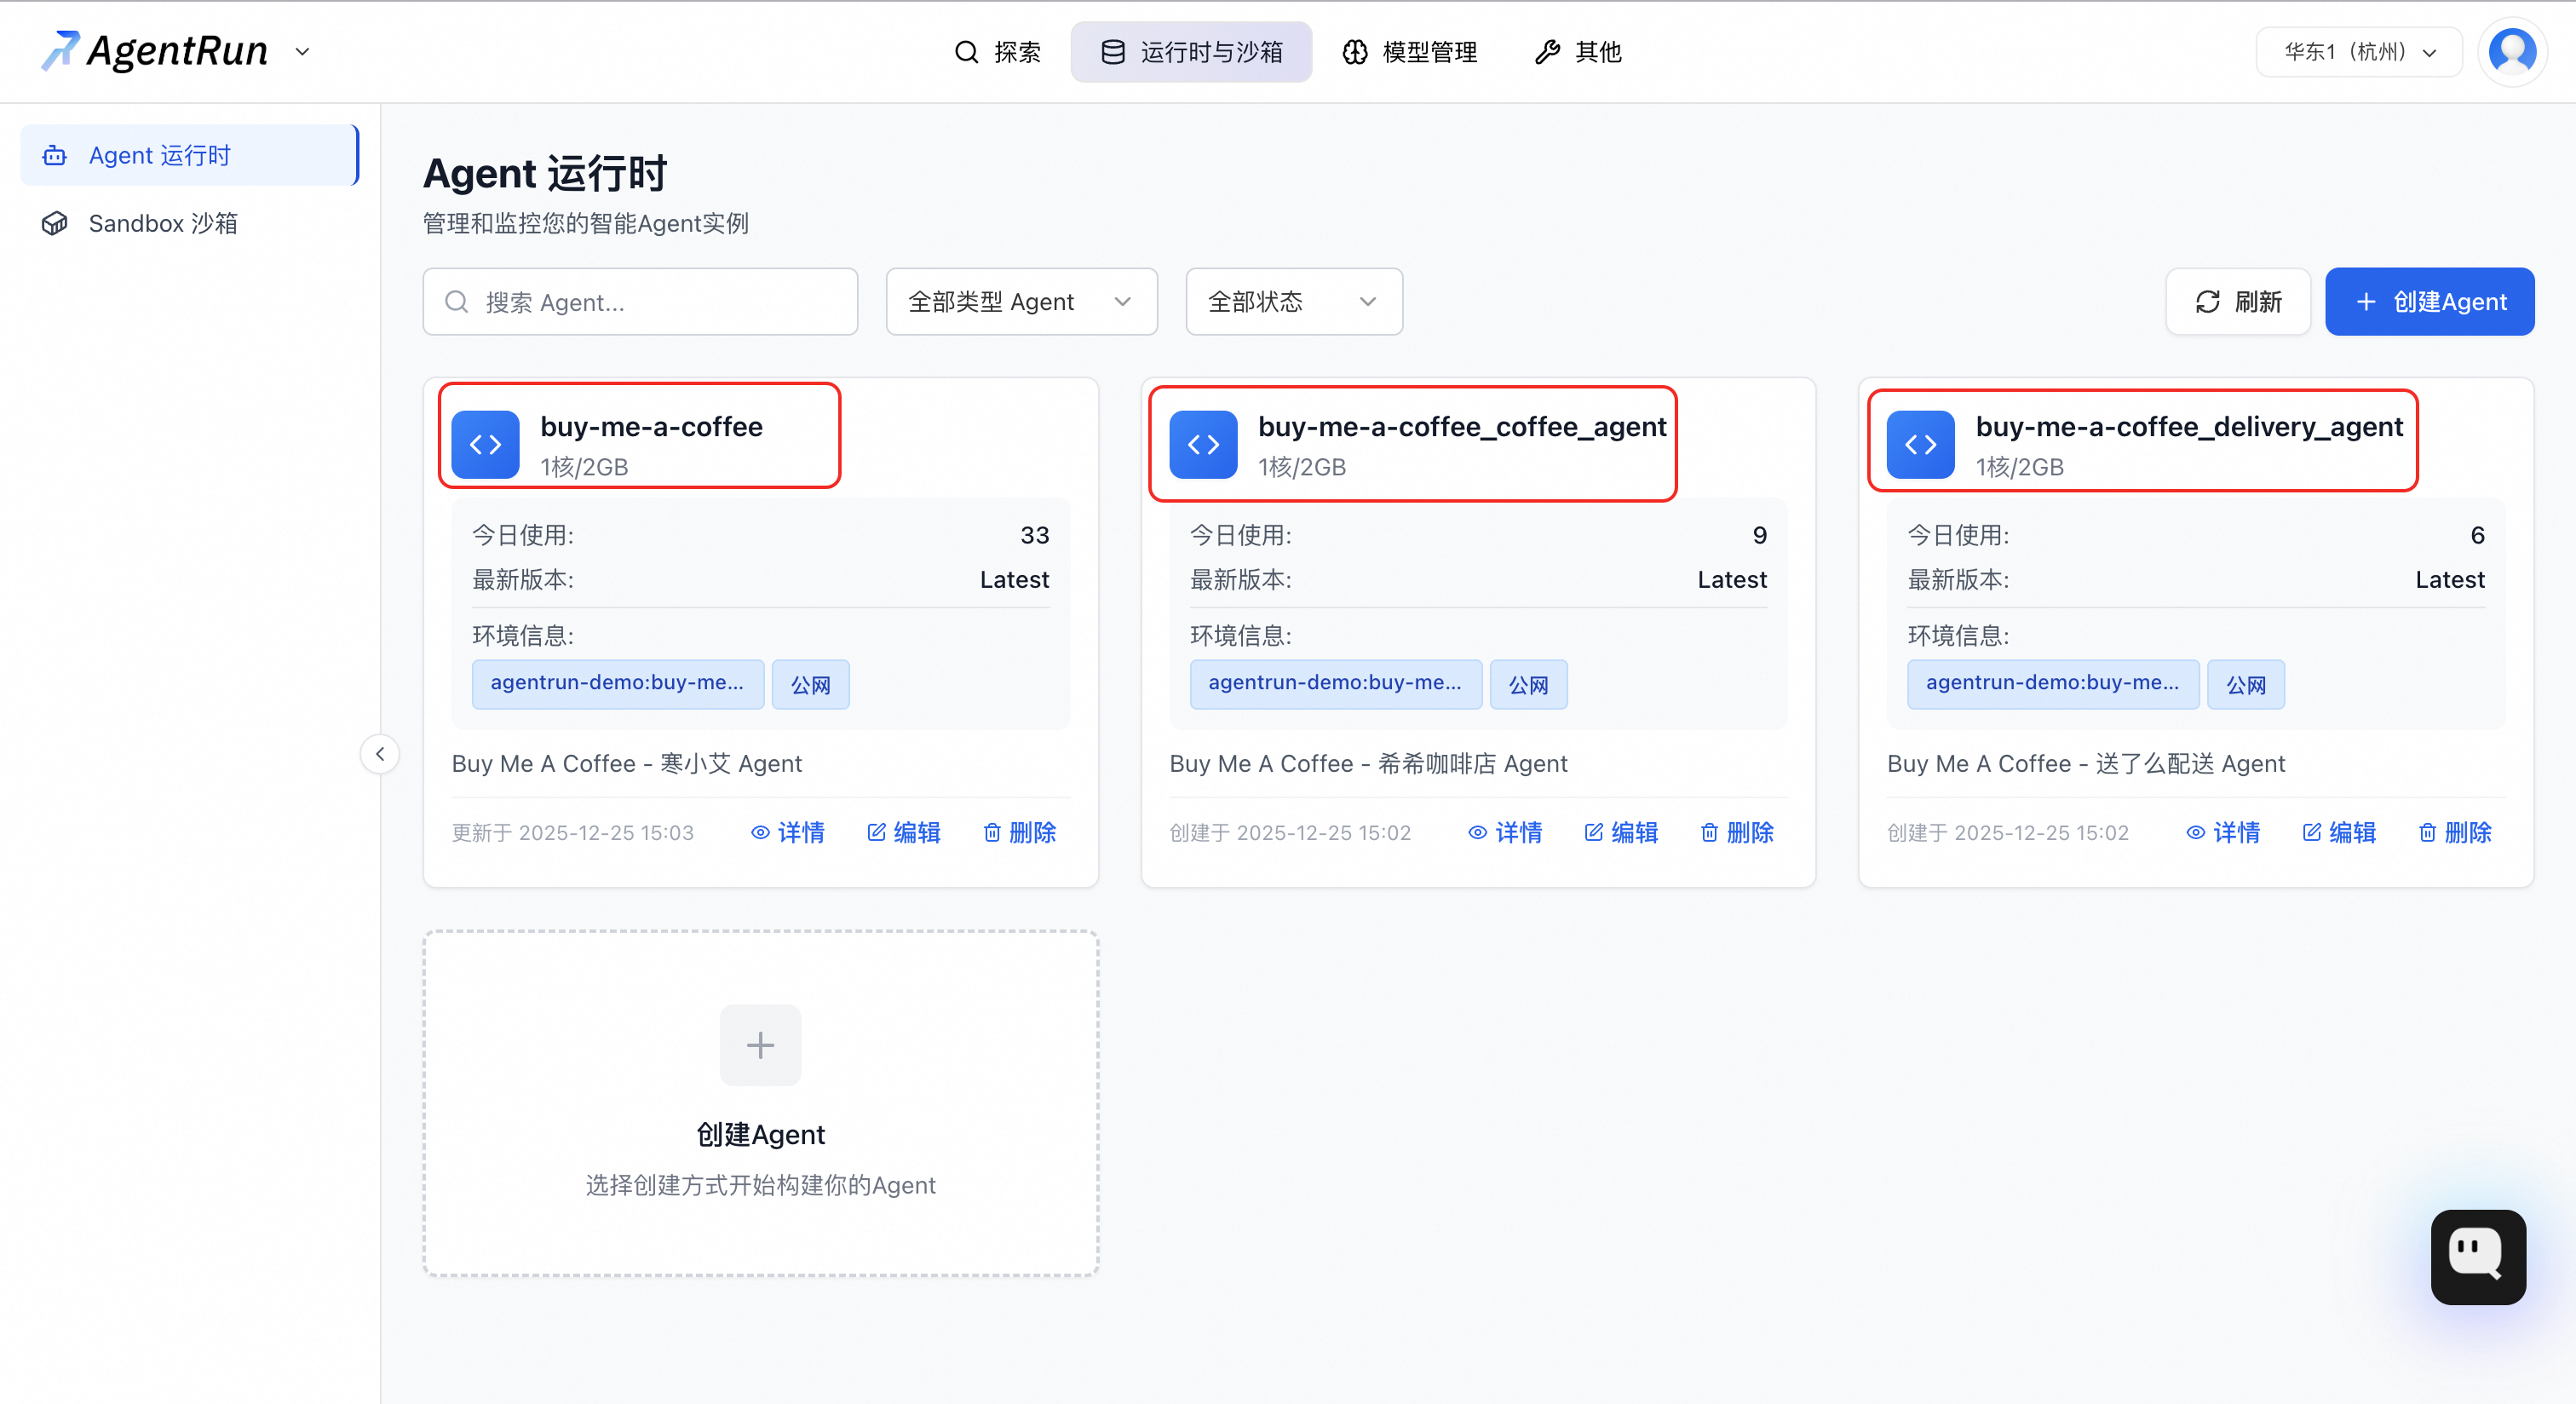Viewport: 2576px width, 1404px height.
Task: Expand the 全部类型 Agent dropdown
Action: 1021,301
